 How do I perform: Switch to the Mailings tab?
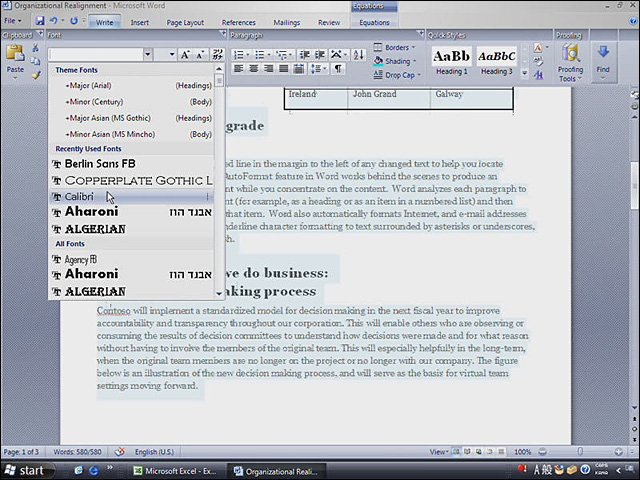(x=287, y=22)
